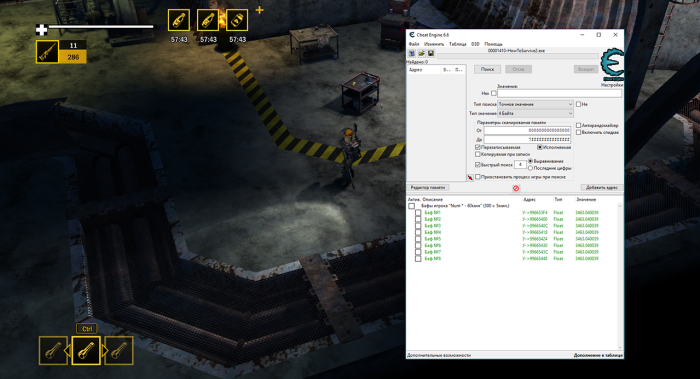This screenshot has width=700, height=379.
Task: Click the equipped rifle weapon icon
Action: point(47,52)
